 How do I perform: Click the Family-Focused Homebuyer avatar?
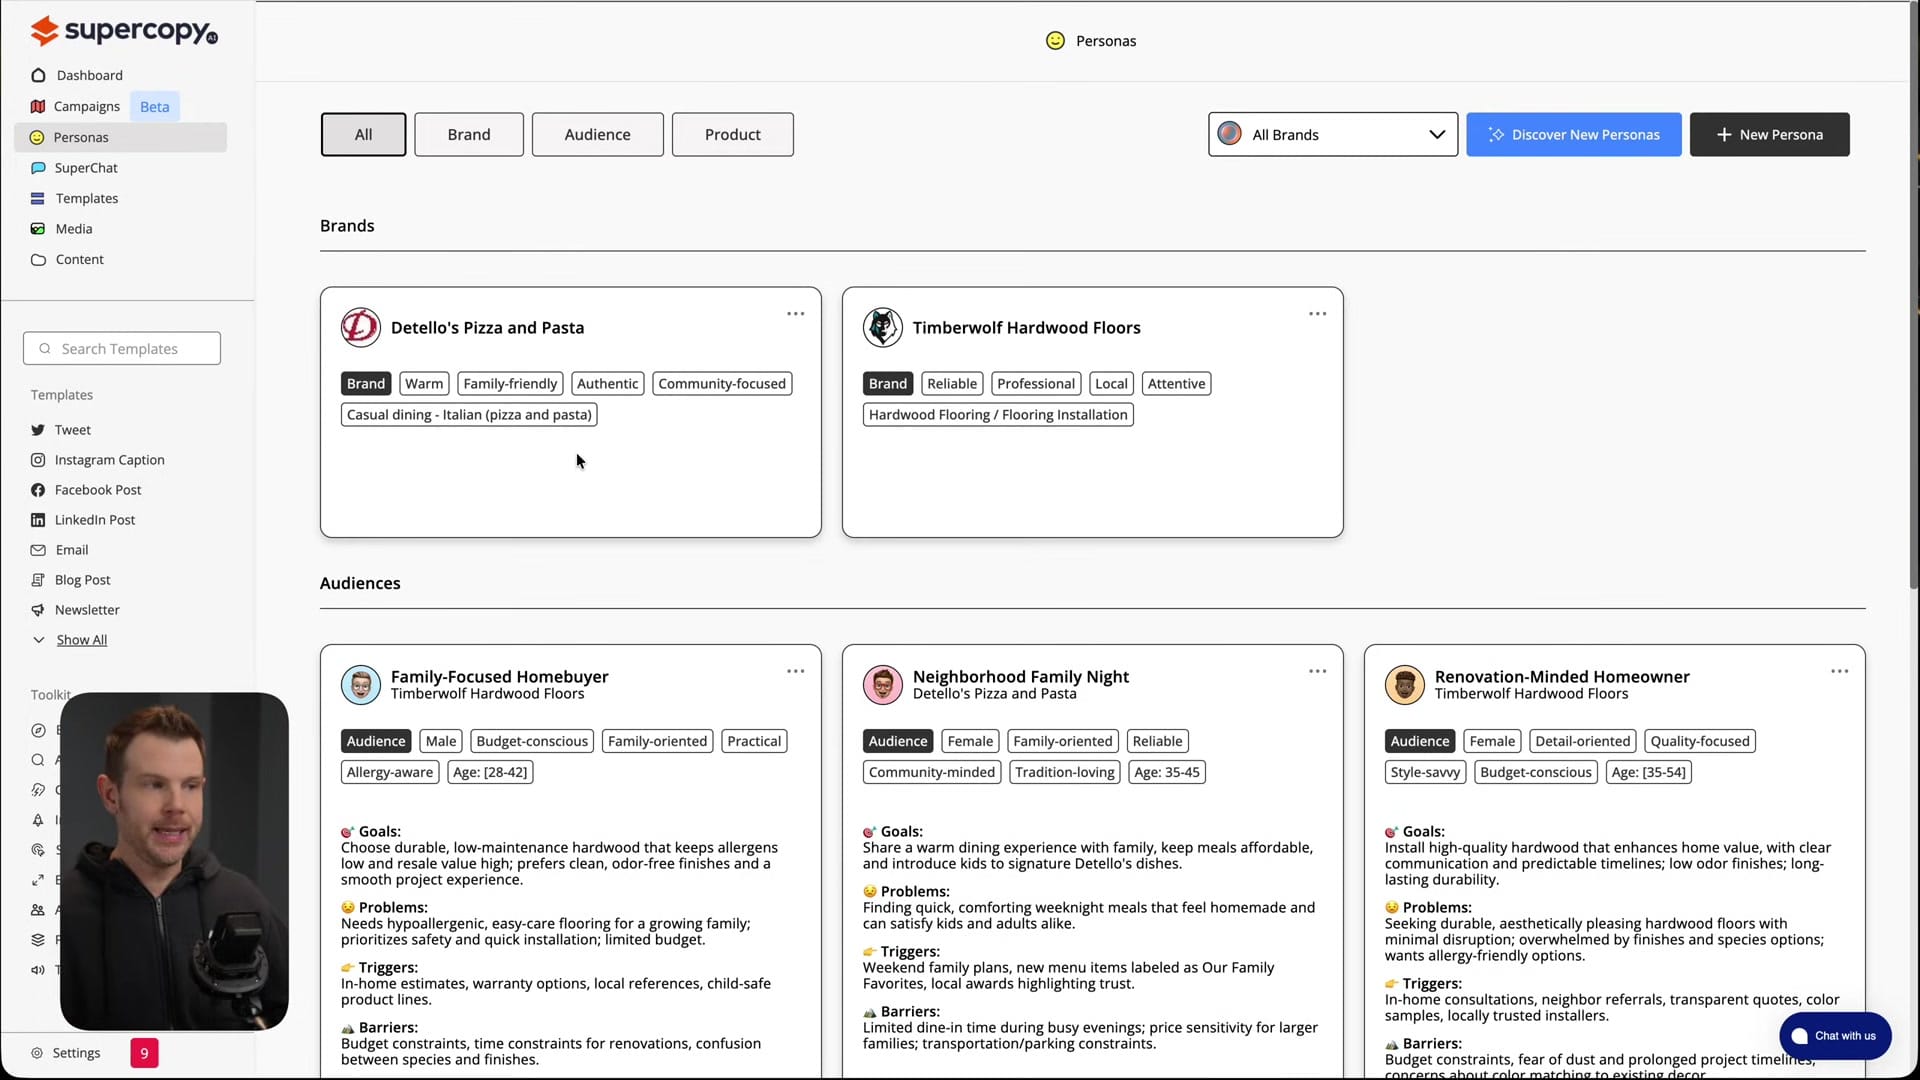coord(360,685)
